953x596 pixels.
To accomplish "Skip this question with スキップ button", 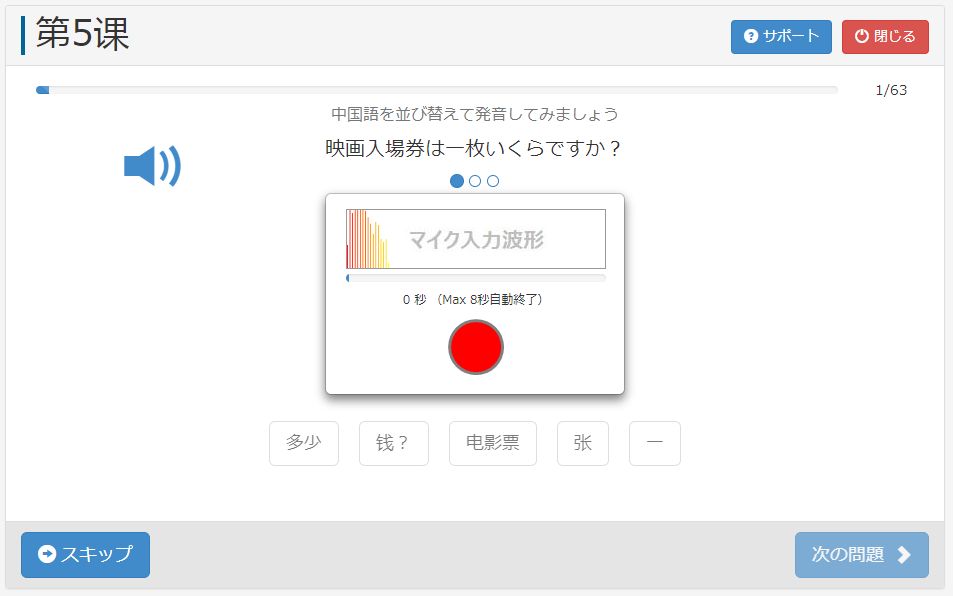I will tap(86, 555).
